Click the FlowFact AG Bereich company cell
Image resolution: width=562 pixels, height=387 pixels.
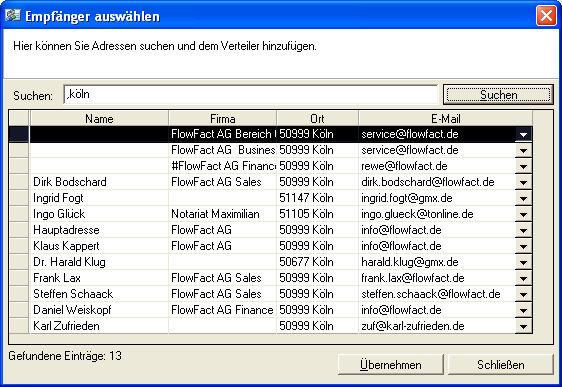(x=223, y=134)
